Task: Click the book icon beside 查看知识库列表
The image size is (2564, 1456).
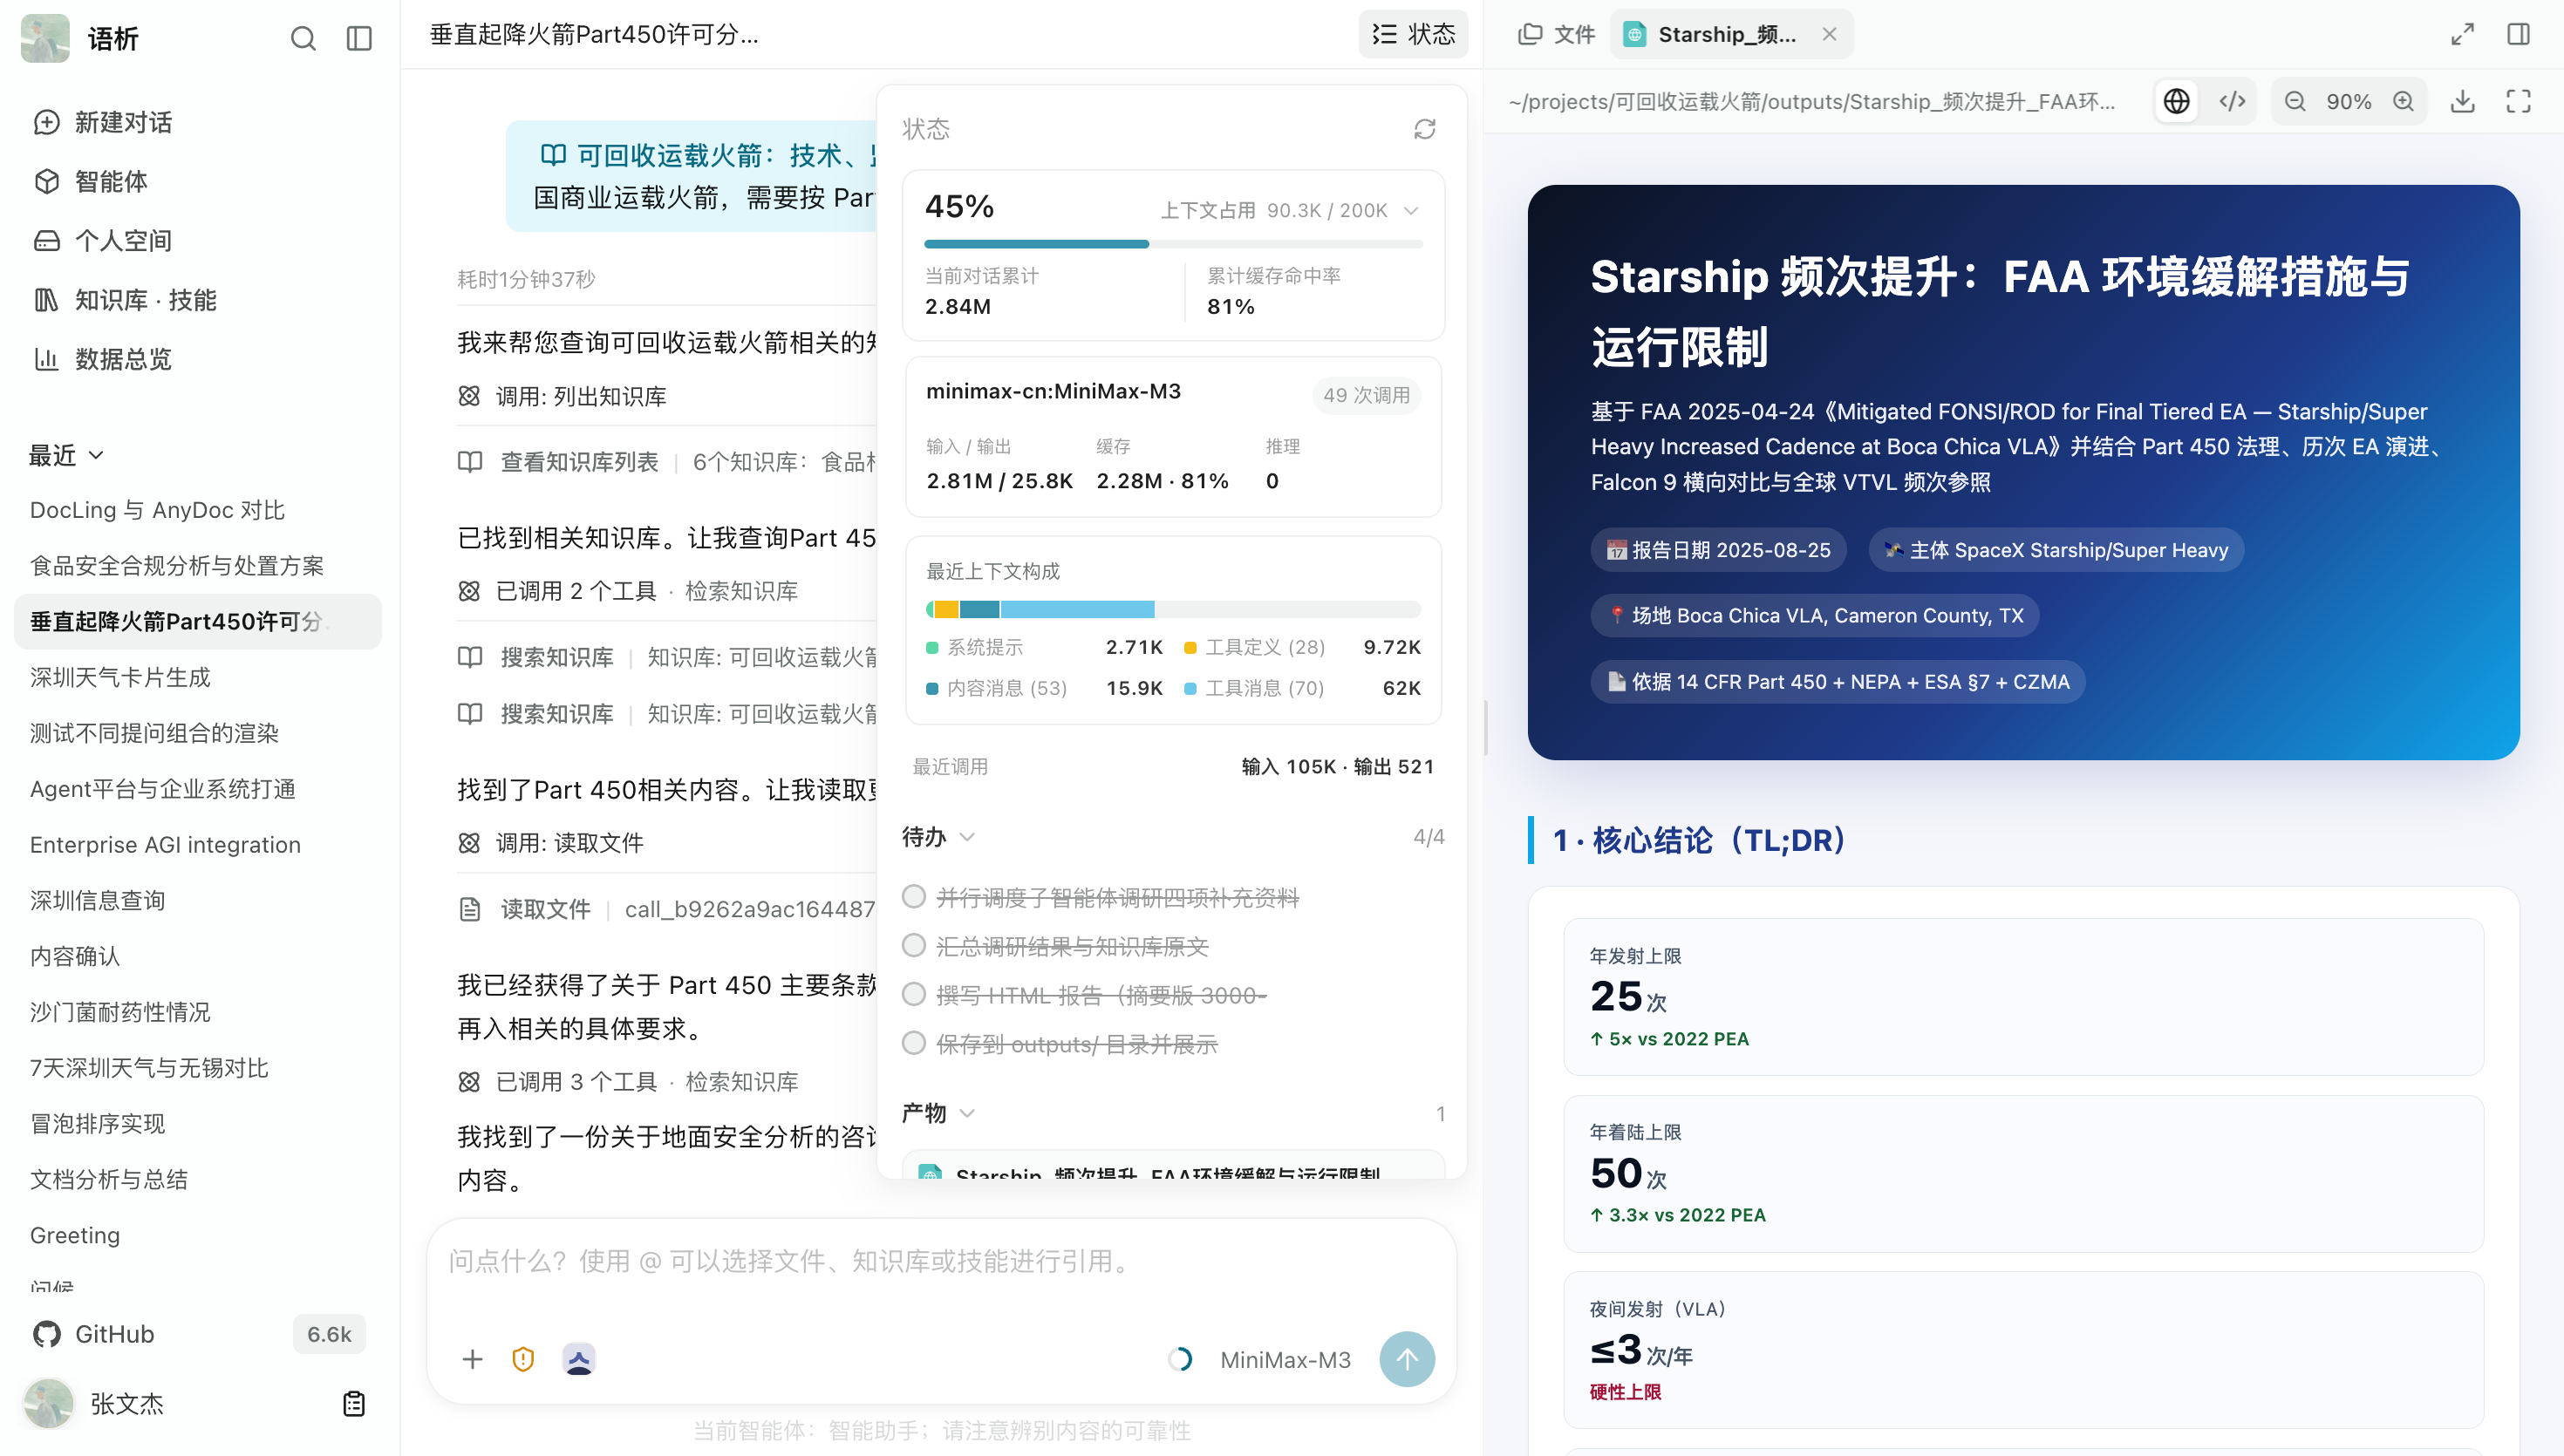Action: [469, 461]
